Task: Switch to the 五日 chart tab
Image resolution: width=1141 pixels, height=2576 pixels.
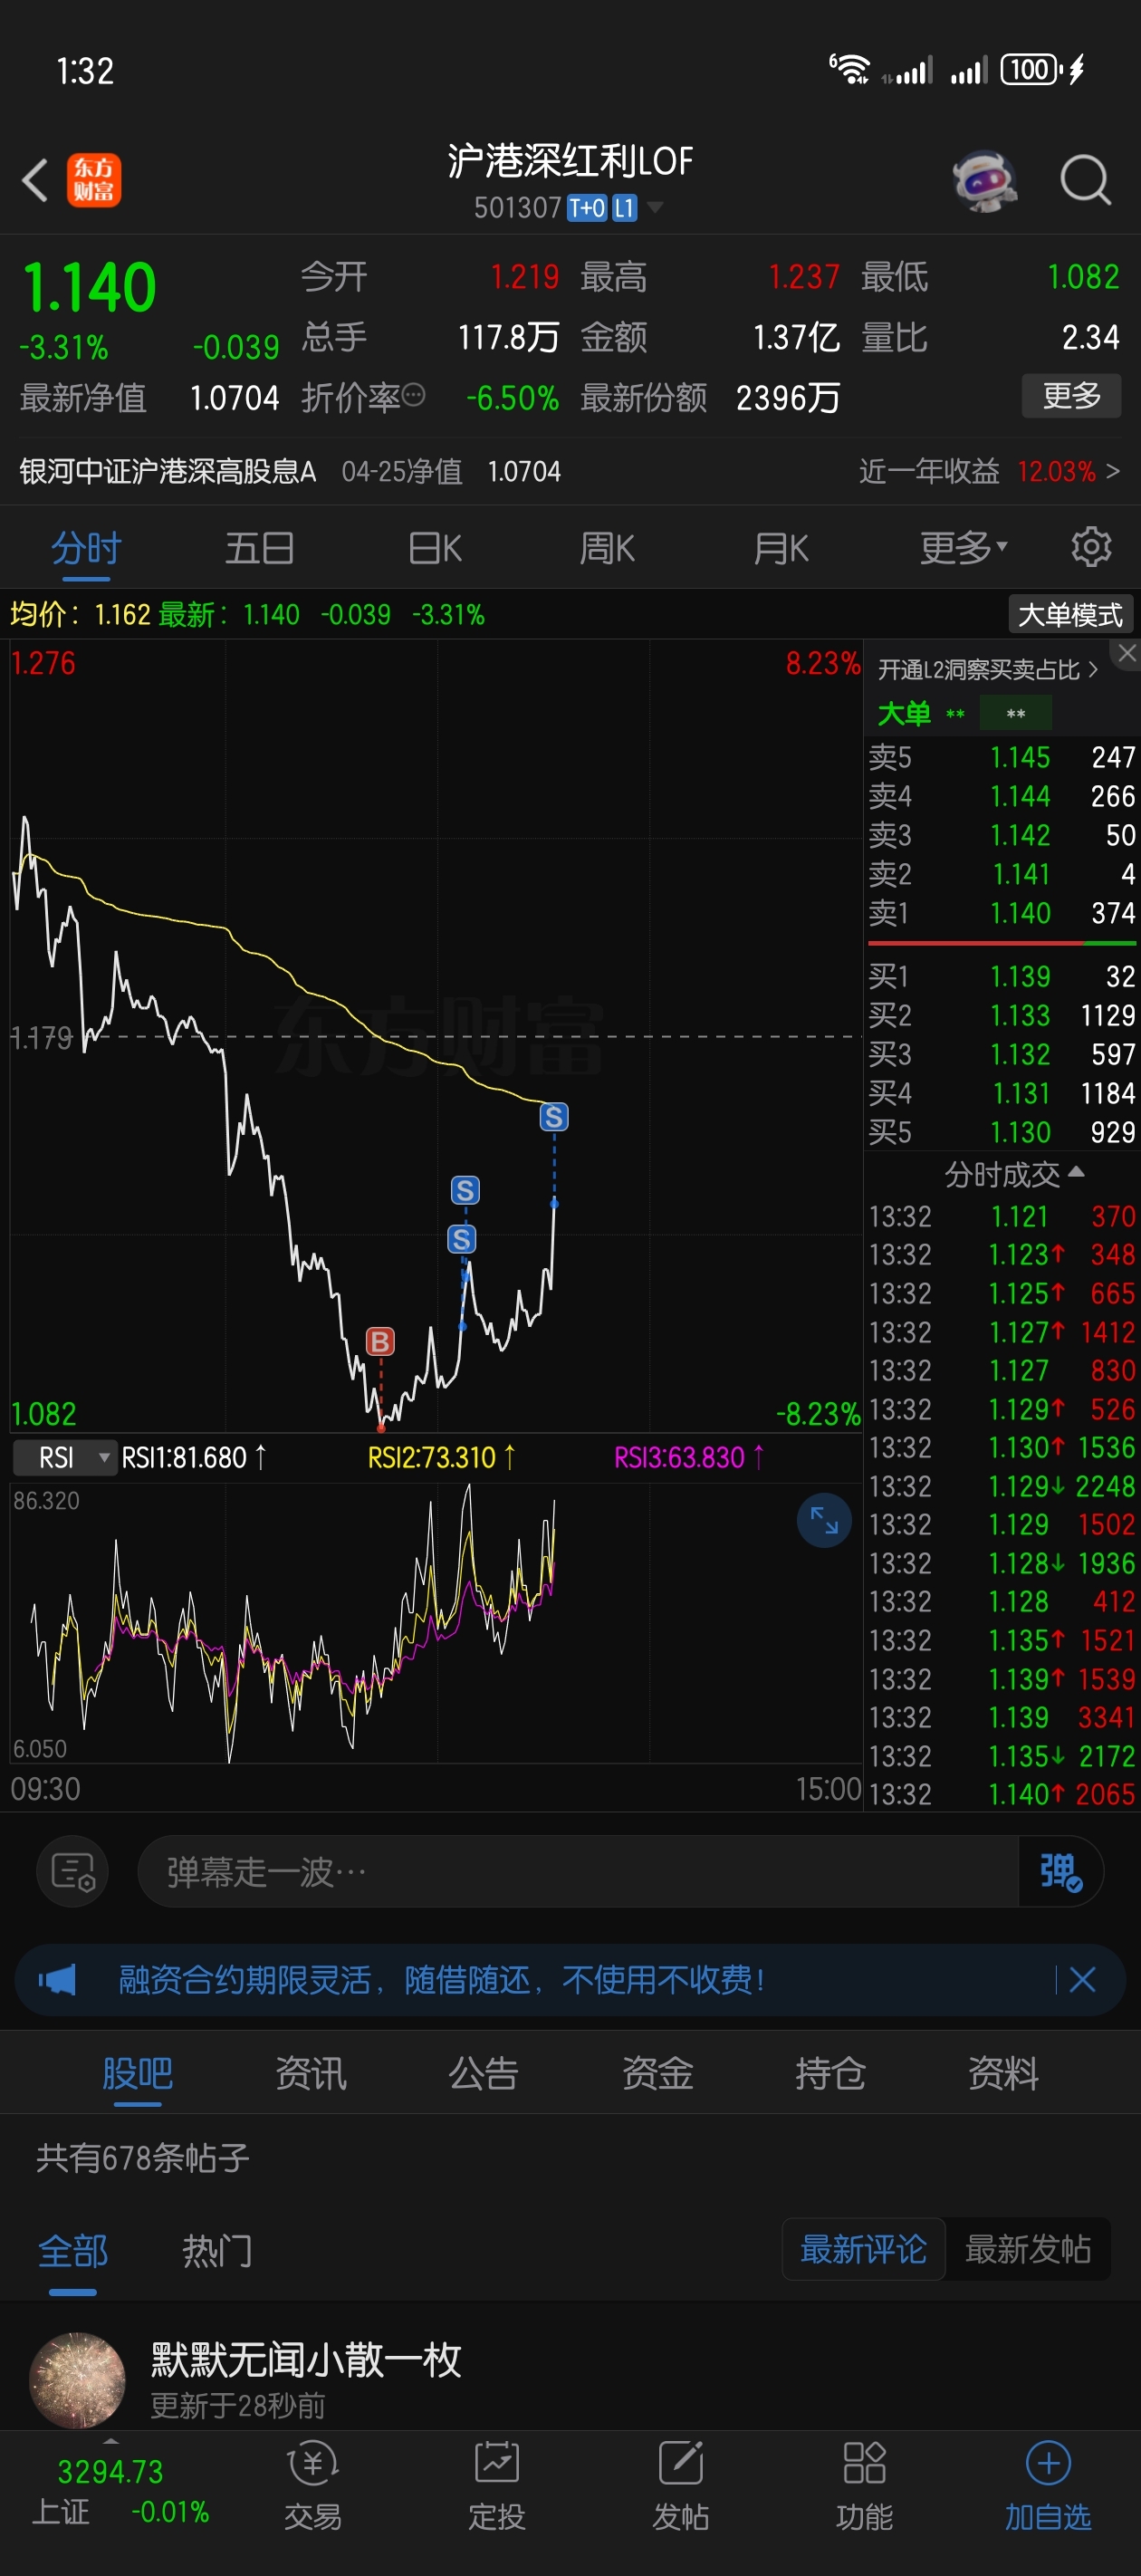Action: 260,547
